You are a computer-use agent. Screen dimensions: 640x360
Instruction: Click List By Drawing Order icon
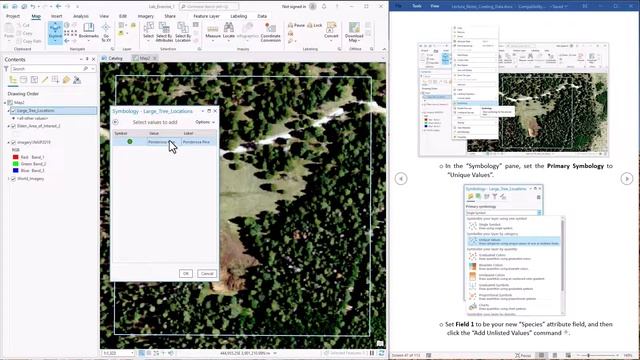click(13, 80)
